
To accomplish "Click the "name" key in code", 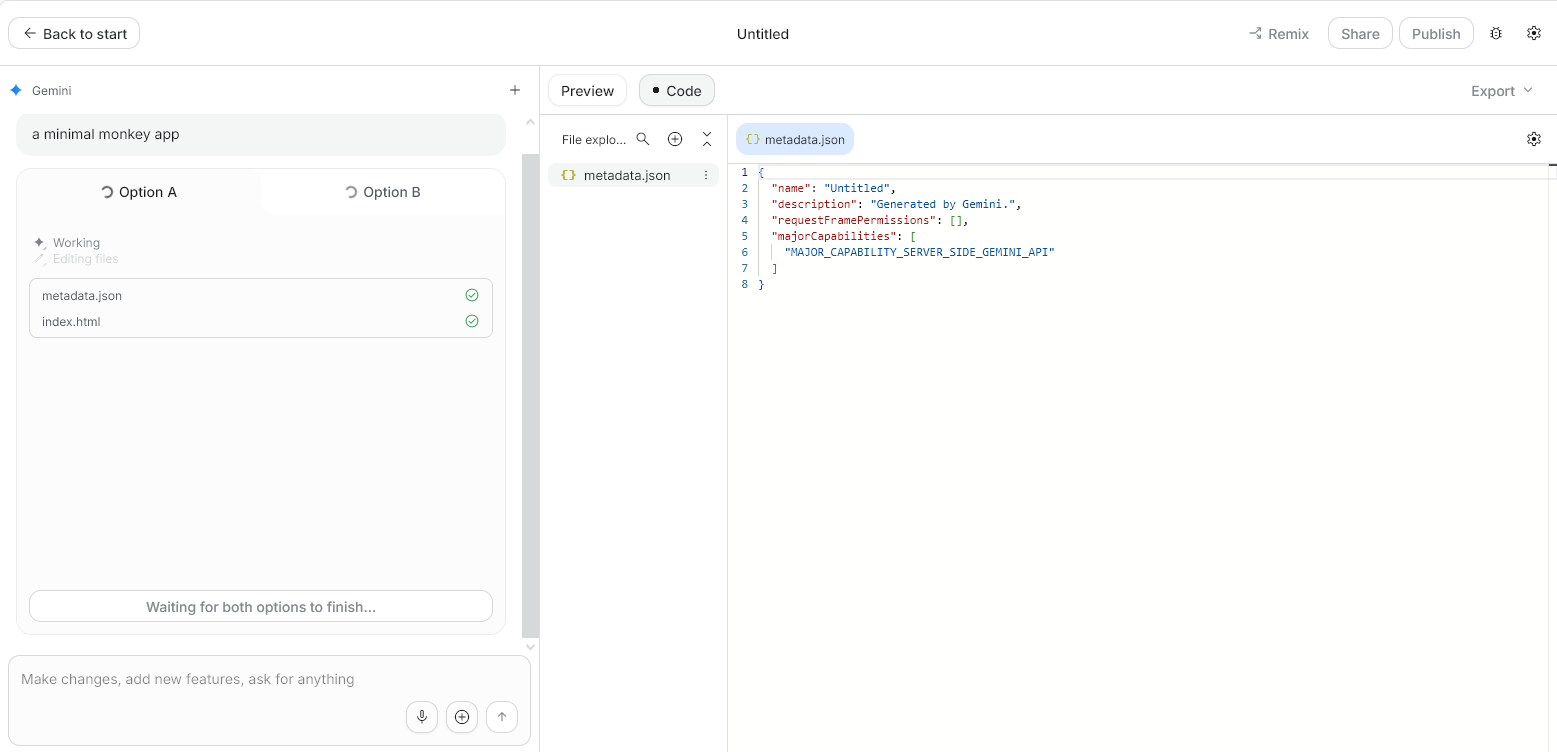I will pyautogui.click(x=790, y=188).
